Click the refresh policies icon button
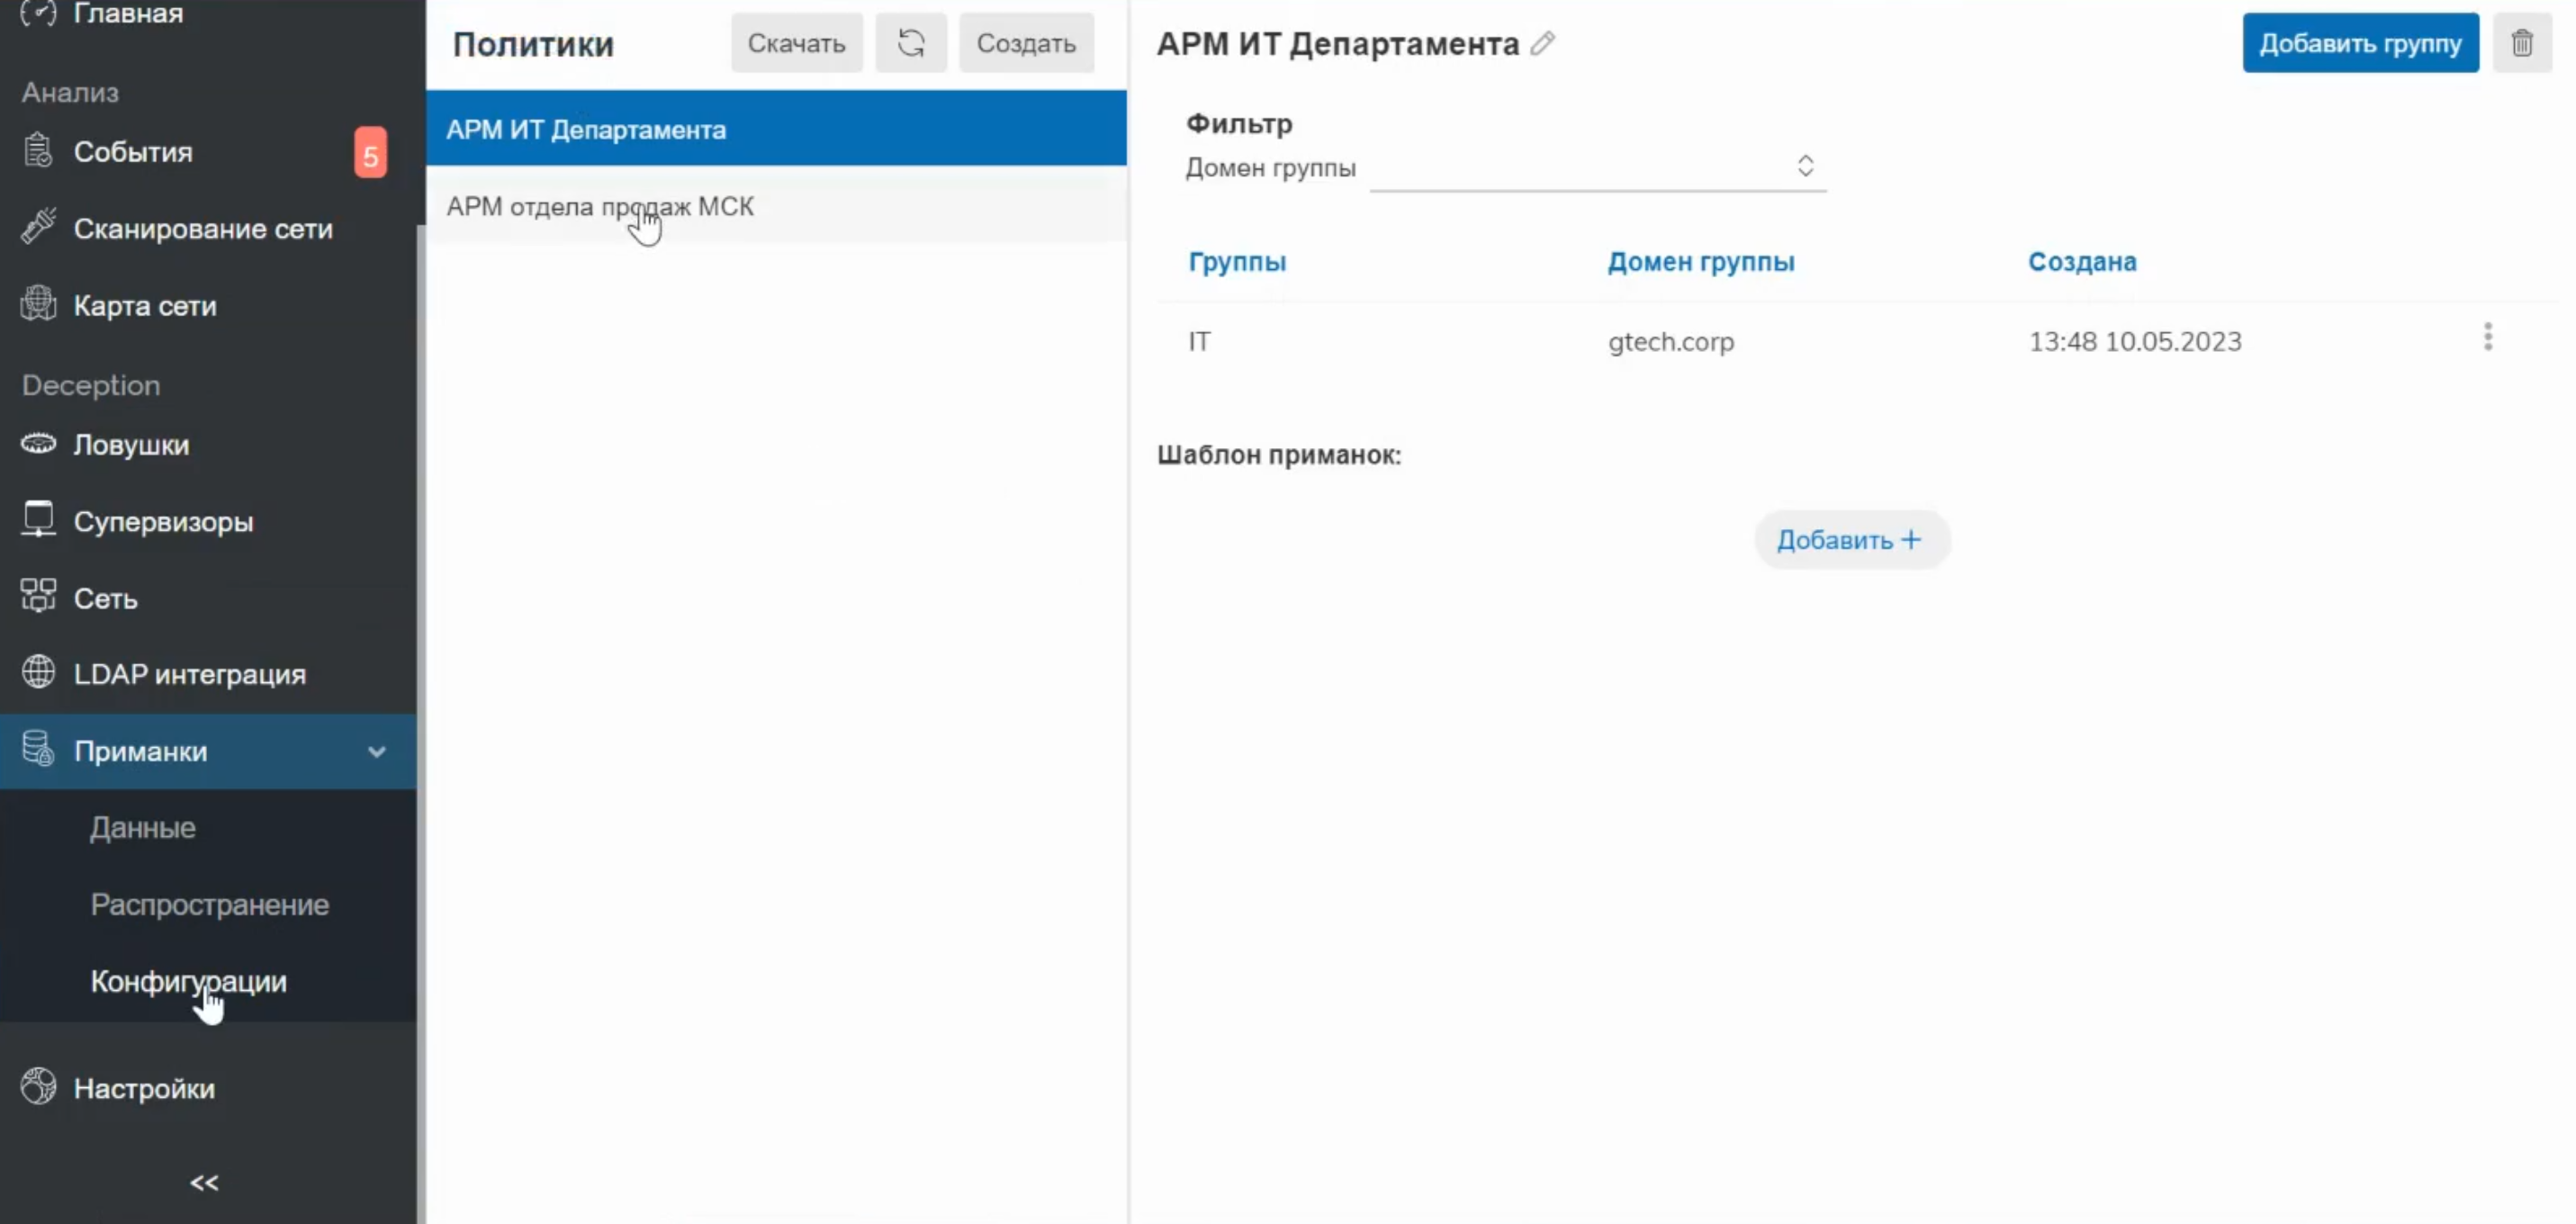Viewport: 2576px width, 1224px height. click(910, 43)
